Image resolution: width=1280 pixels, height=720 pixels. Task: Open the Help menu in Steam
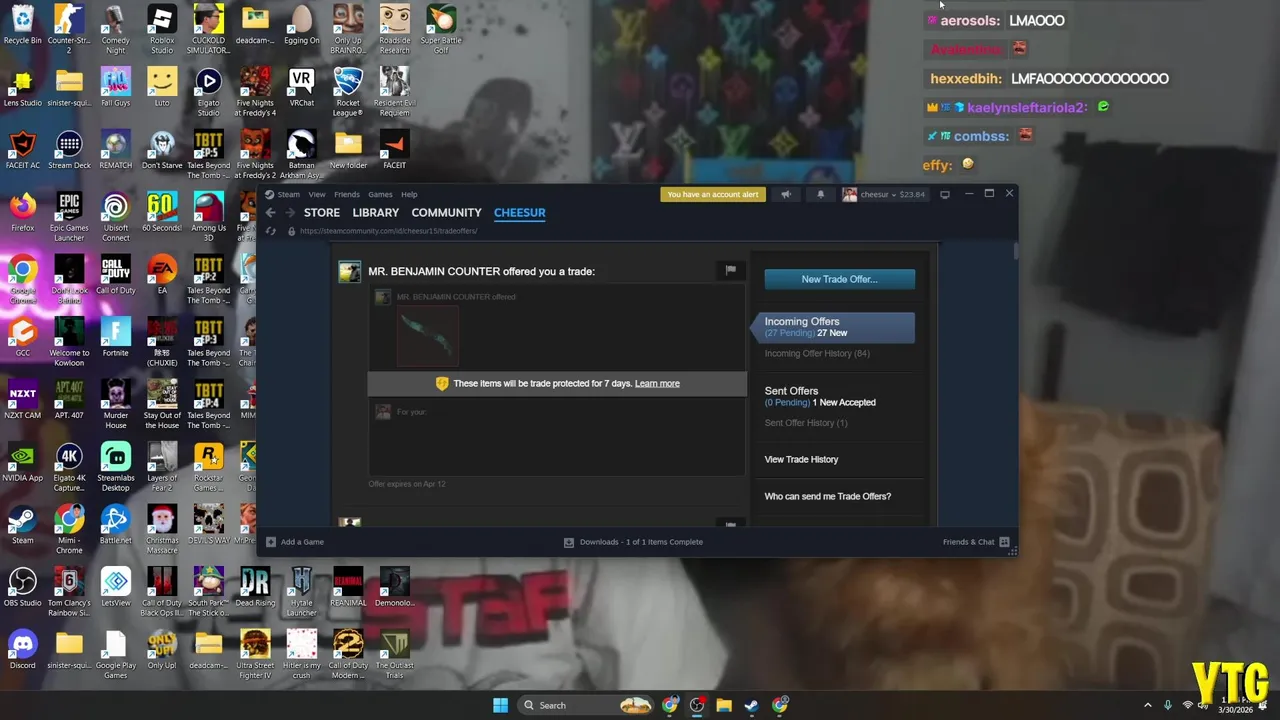409,194
